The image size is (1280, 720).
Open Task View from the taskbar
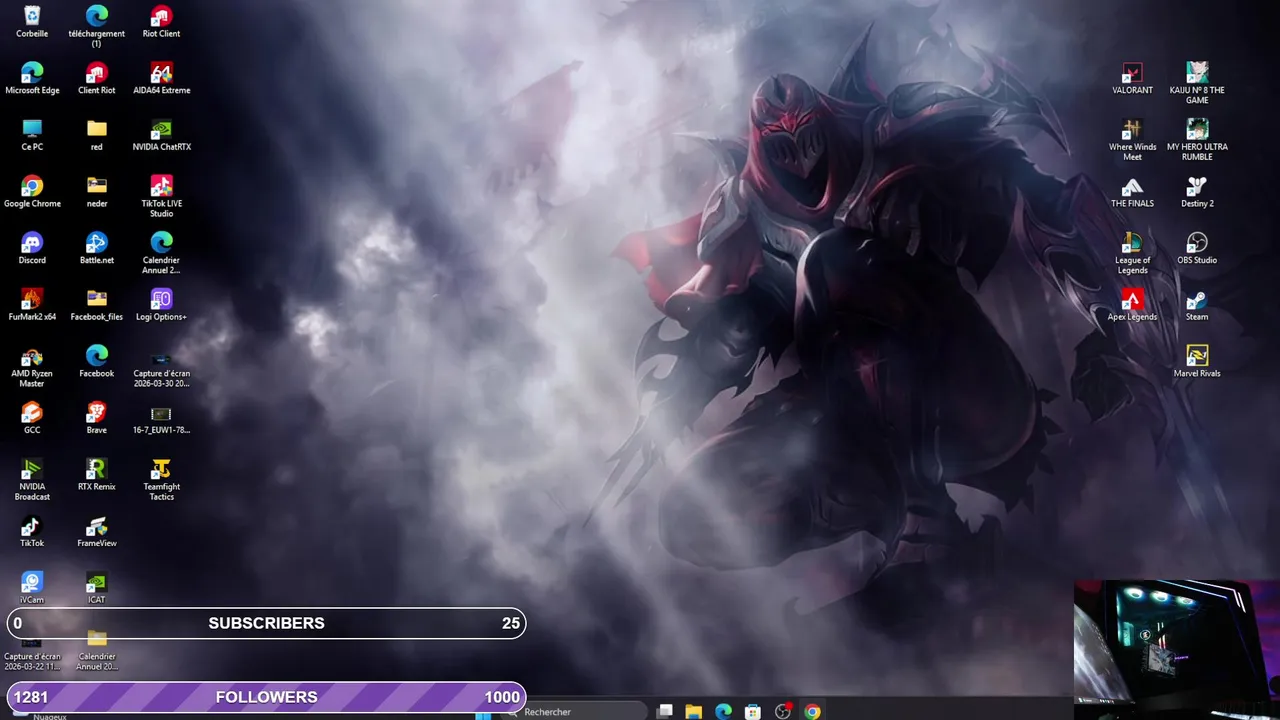click(664, 712)
